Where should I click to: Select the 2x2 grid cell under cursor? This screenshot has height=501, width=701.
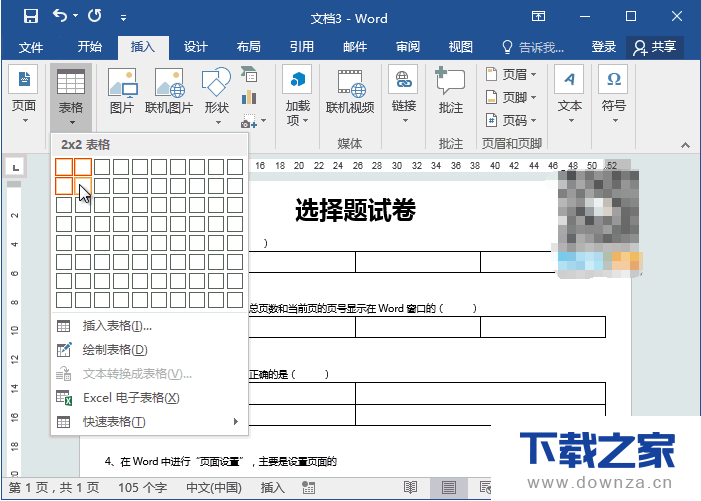(83, 186)
